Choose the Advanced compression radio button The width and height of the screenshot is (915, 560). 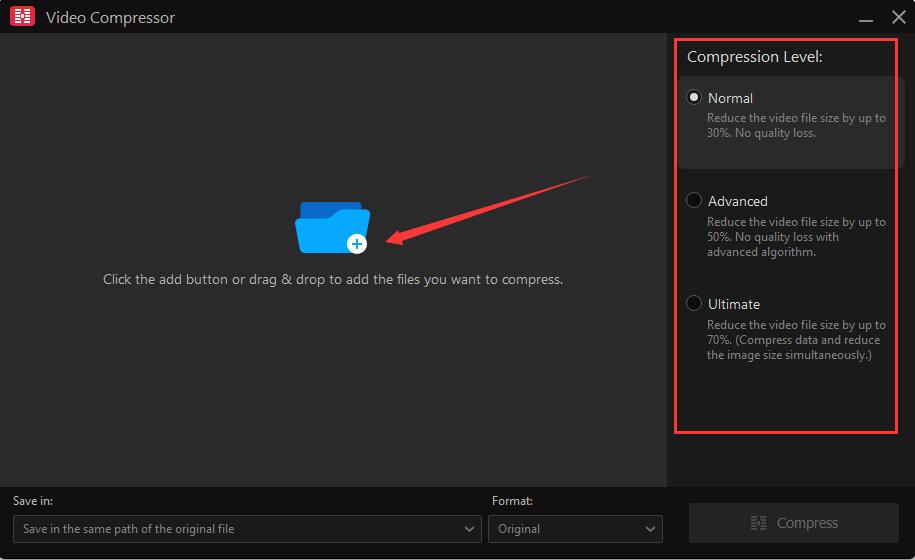(x=694, y=201)
